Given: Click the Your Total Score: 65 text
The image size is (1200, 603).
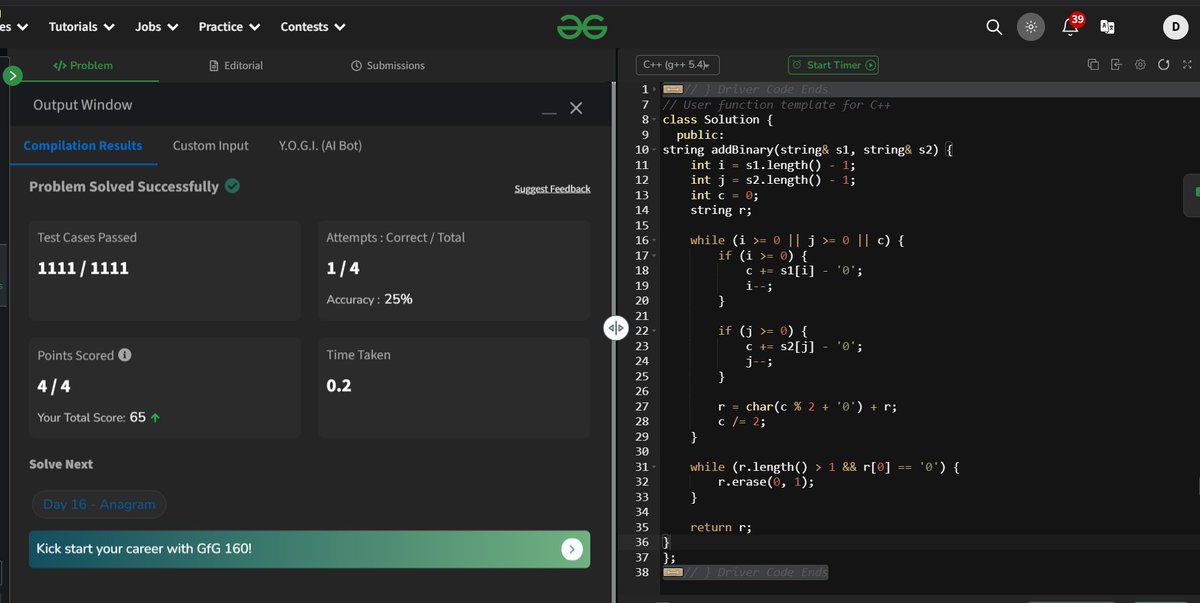Looking at the screenshot, I should [99, 417].
